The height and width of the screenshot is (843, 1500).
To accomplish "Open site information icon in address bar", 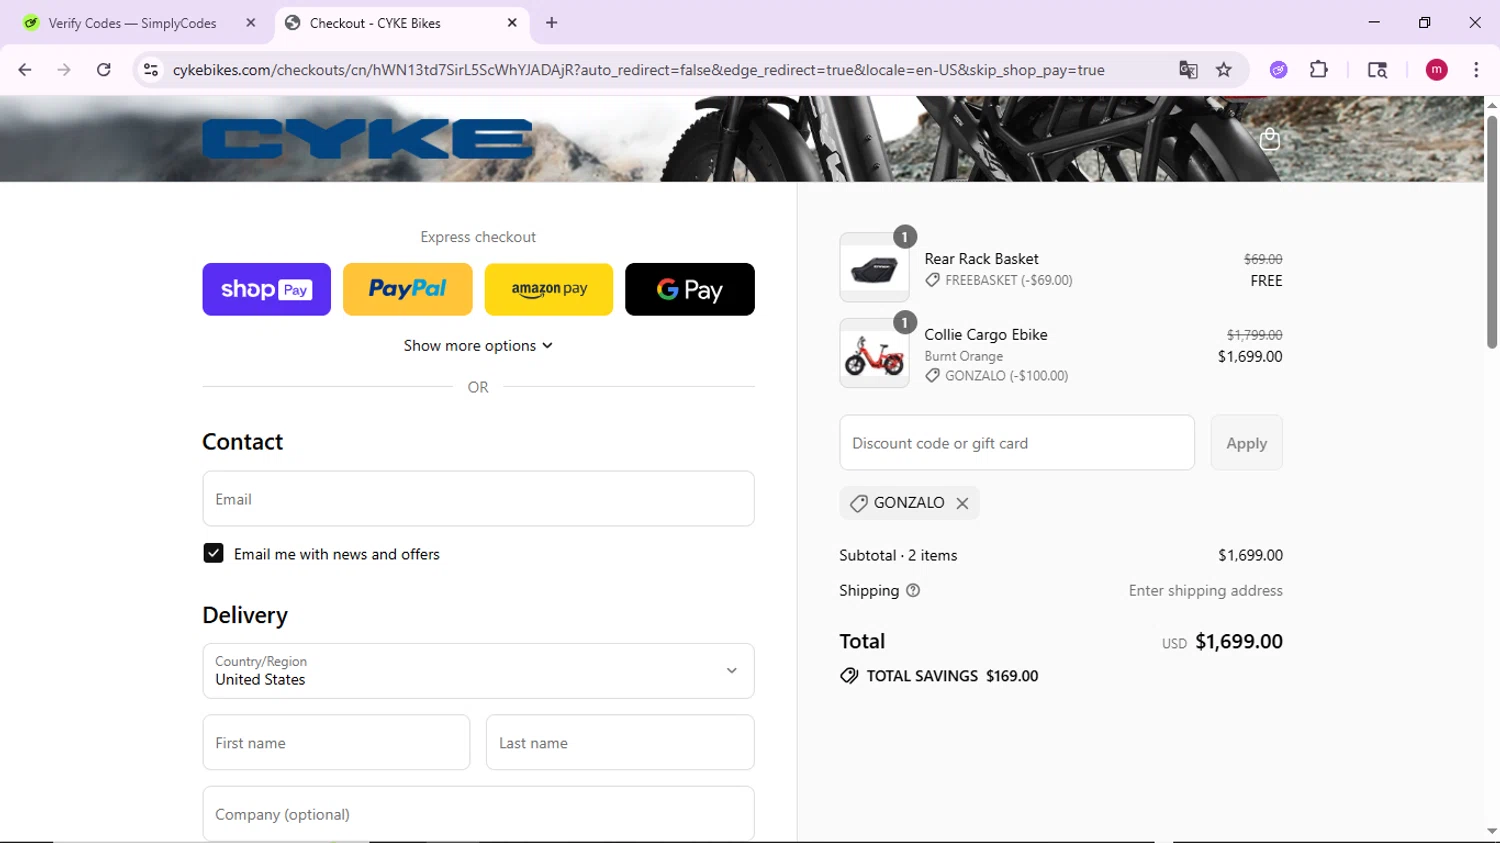I will click(151, 70).
